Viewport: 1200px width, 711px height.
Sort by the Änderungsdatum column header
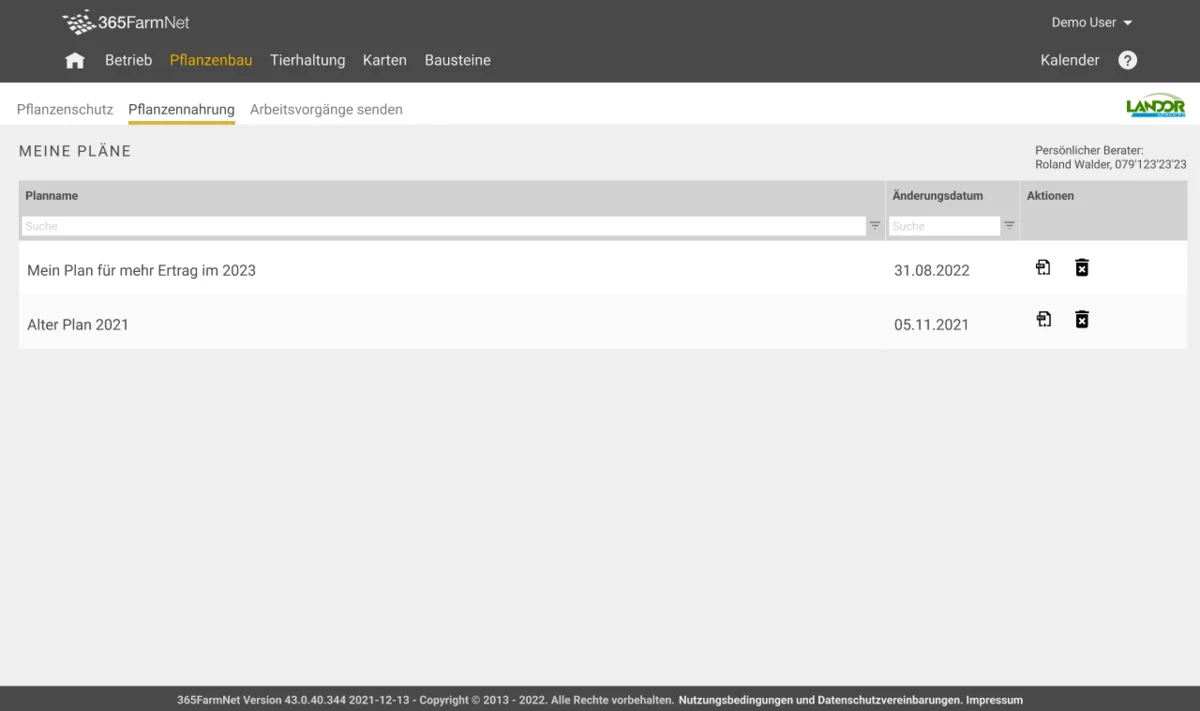pyautogui.click(x=937, y=196)
